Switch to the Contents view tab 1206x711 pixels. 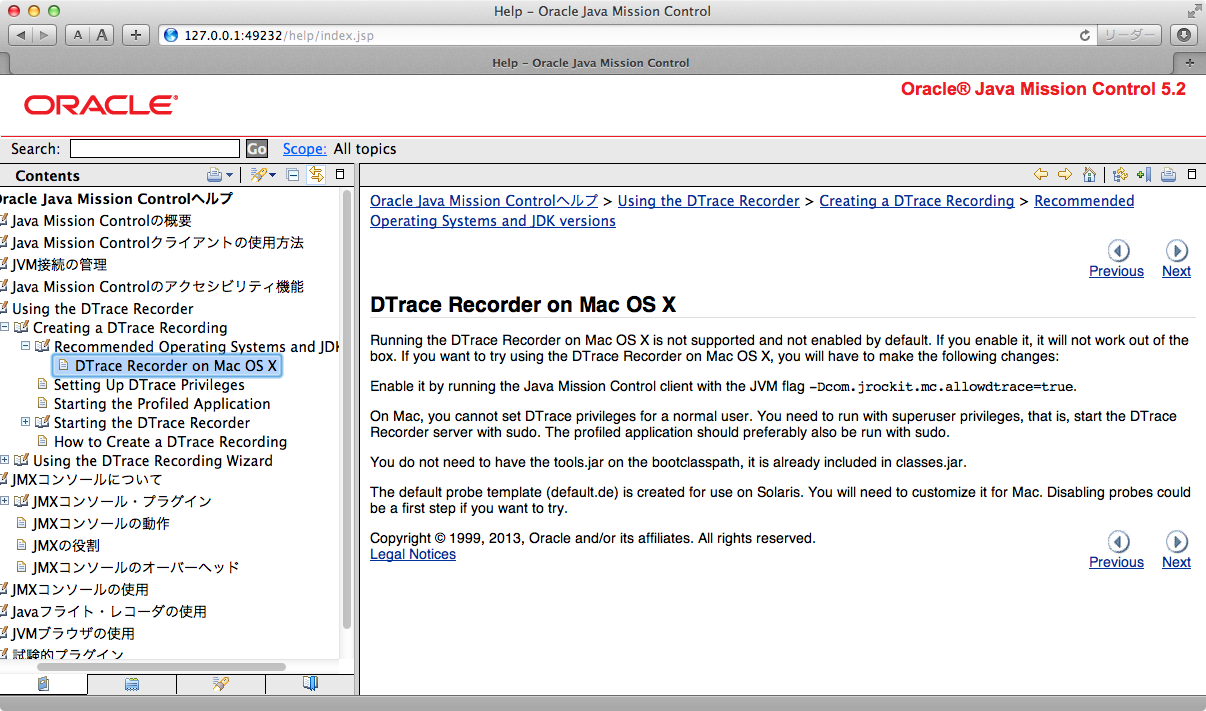[43, 684]
